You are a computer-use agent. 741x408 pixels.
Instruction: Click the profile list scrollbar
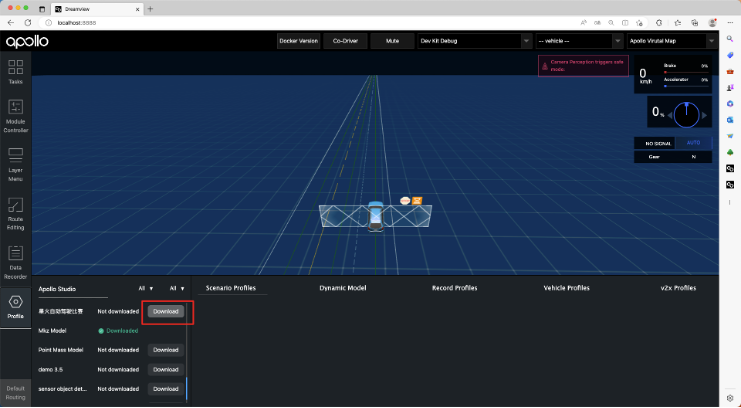187,389
